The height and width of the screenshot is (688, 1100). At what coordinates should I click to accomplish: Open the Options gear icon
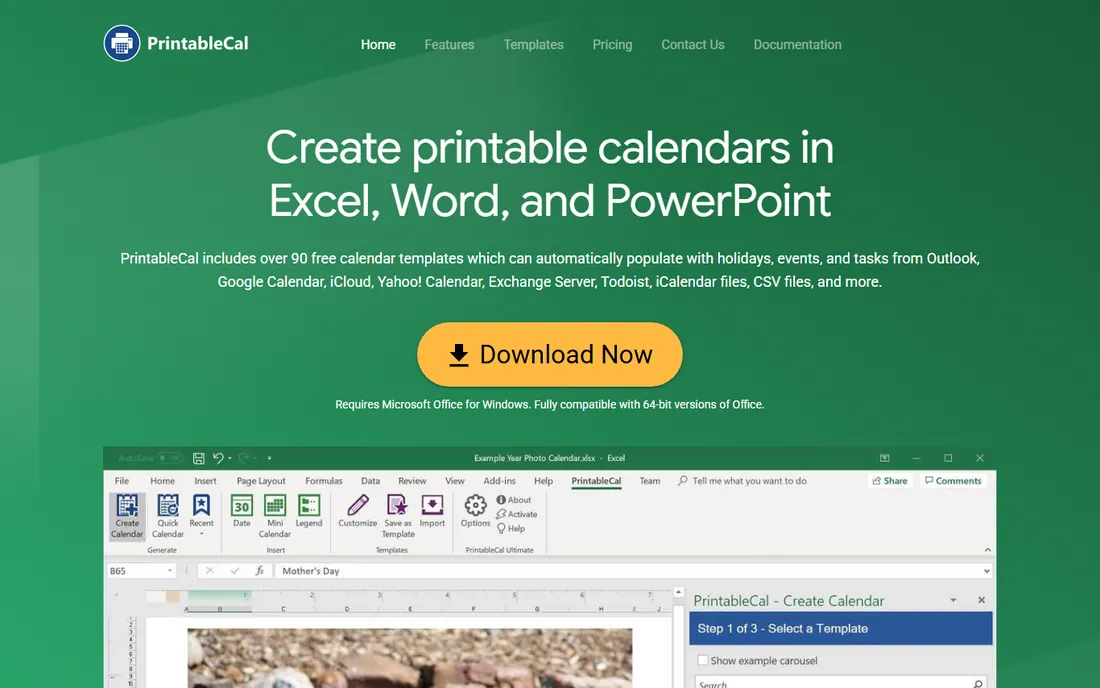(x=475, y=511)
